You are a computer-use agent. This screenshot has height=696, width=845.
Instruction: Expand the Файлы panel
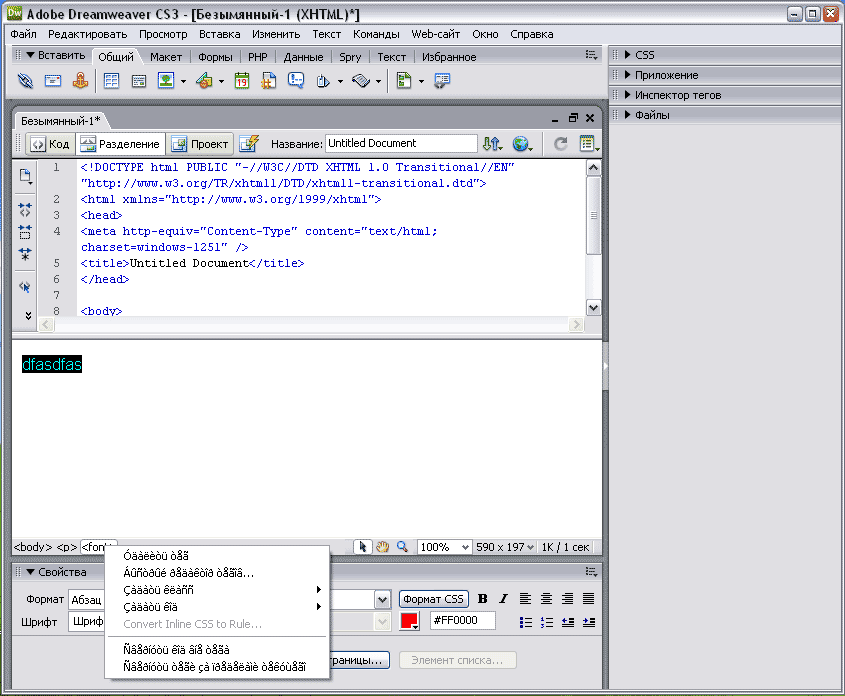(x=628, y=115)
